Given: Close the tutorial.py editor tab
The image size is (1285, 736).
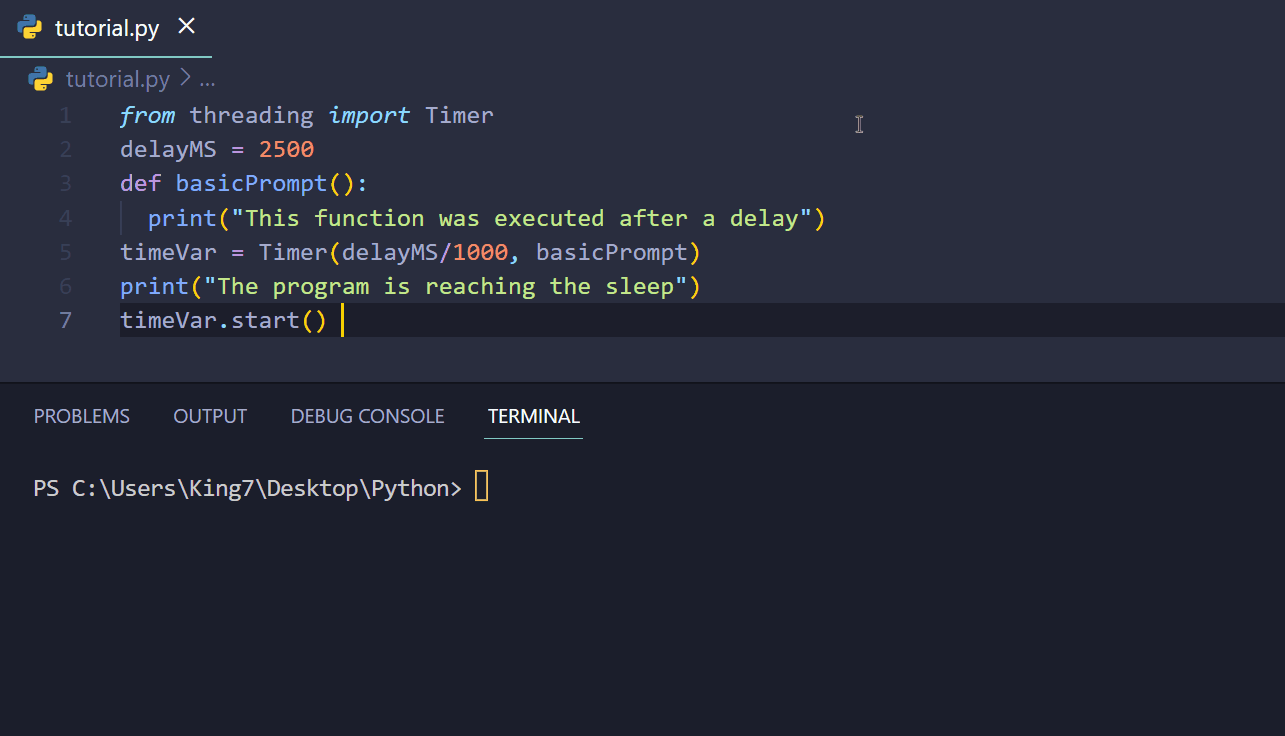Looking at the screenshot, I should tap(186, 26).
